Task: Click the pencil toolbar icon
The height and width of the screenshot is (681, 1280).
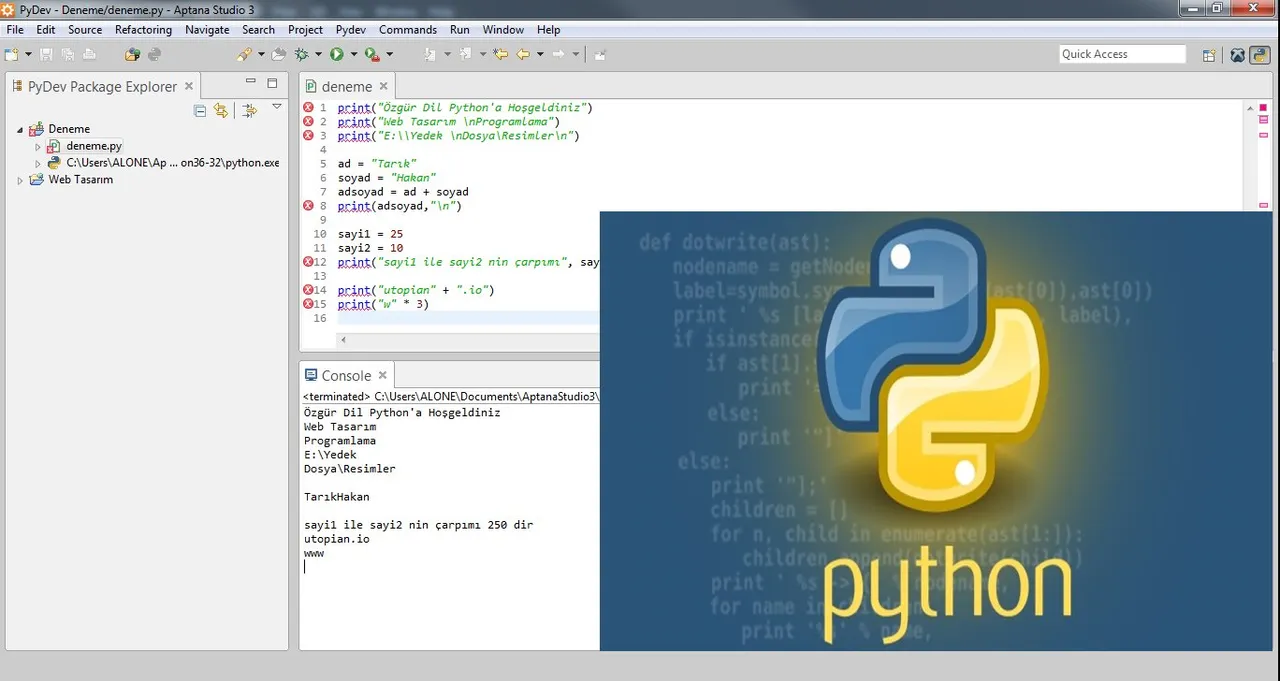Action: tap(245, 54)
